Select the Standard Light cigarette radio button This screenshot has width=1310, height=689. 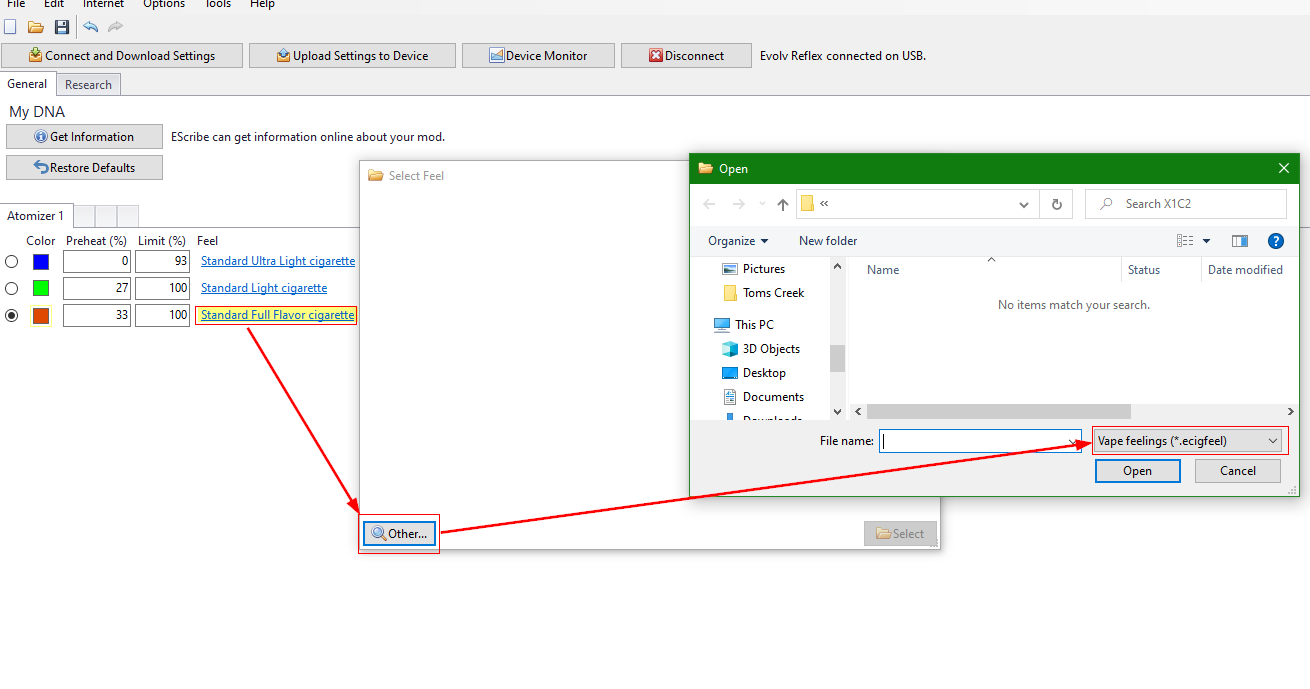(12, 289)
